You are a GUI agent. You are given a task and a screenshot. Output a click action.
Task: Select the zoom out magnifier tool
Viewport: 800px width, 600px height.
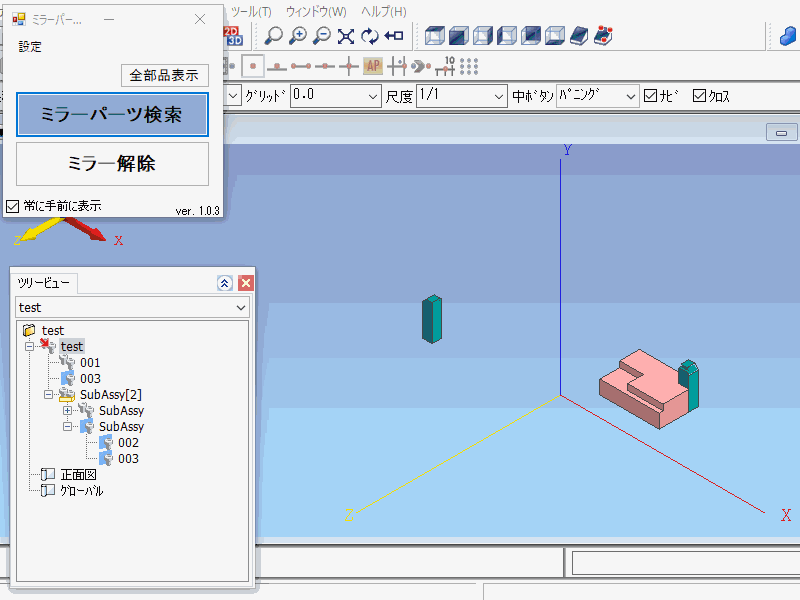pos(322,36)
